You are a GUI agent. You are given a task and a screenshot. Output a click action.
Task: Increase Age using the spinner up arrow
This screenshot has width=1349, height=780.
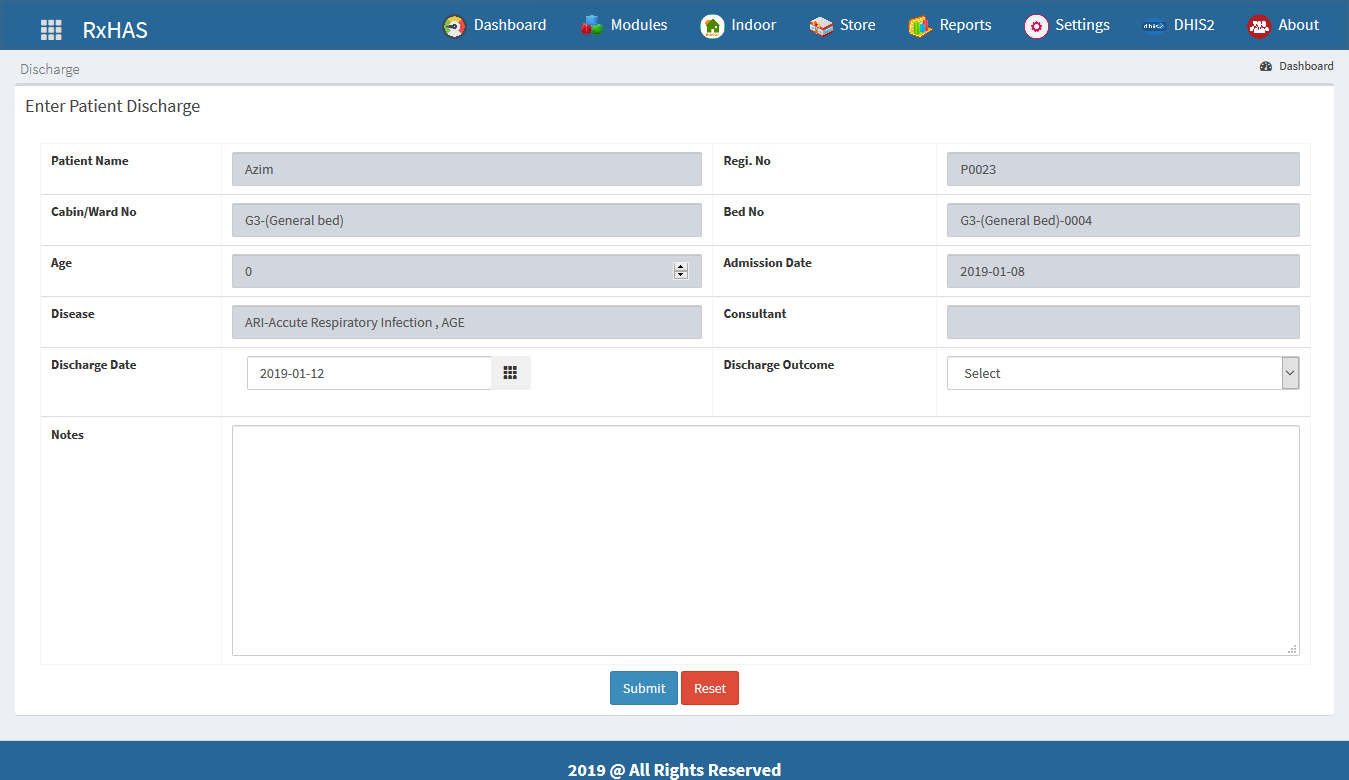[x=681, y=266]
